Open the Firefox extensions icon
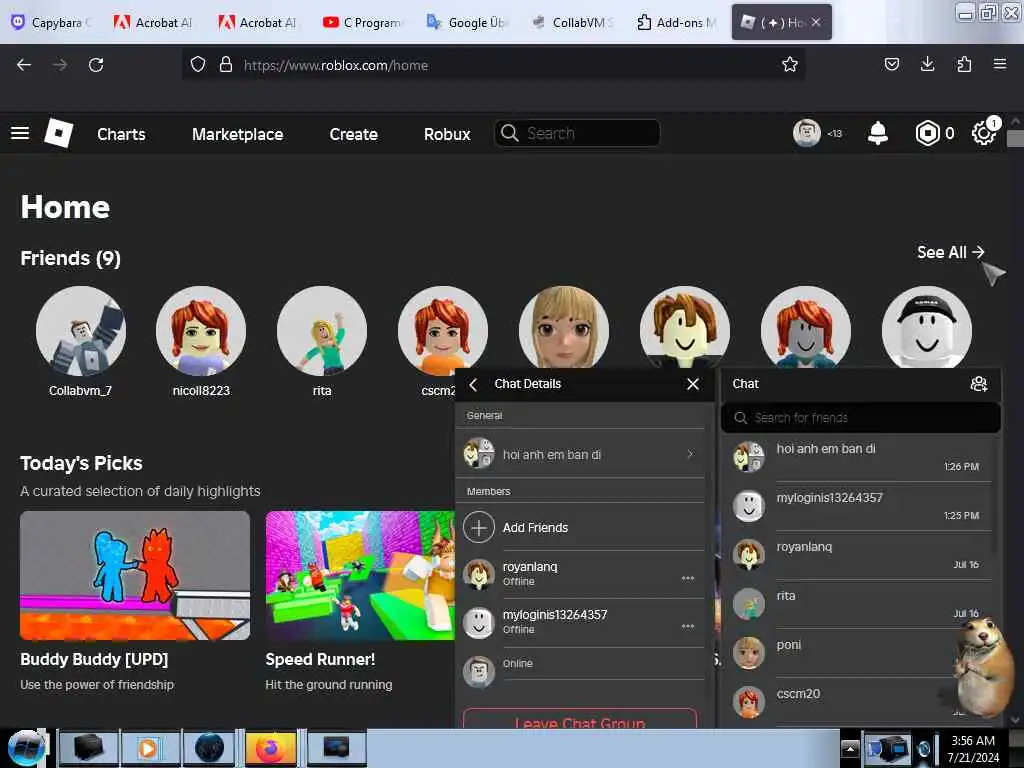The image size is (1024, 768). [964, 64]
